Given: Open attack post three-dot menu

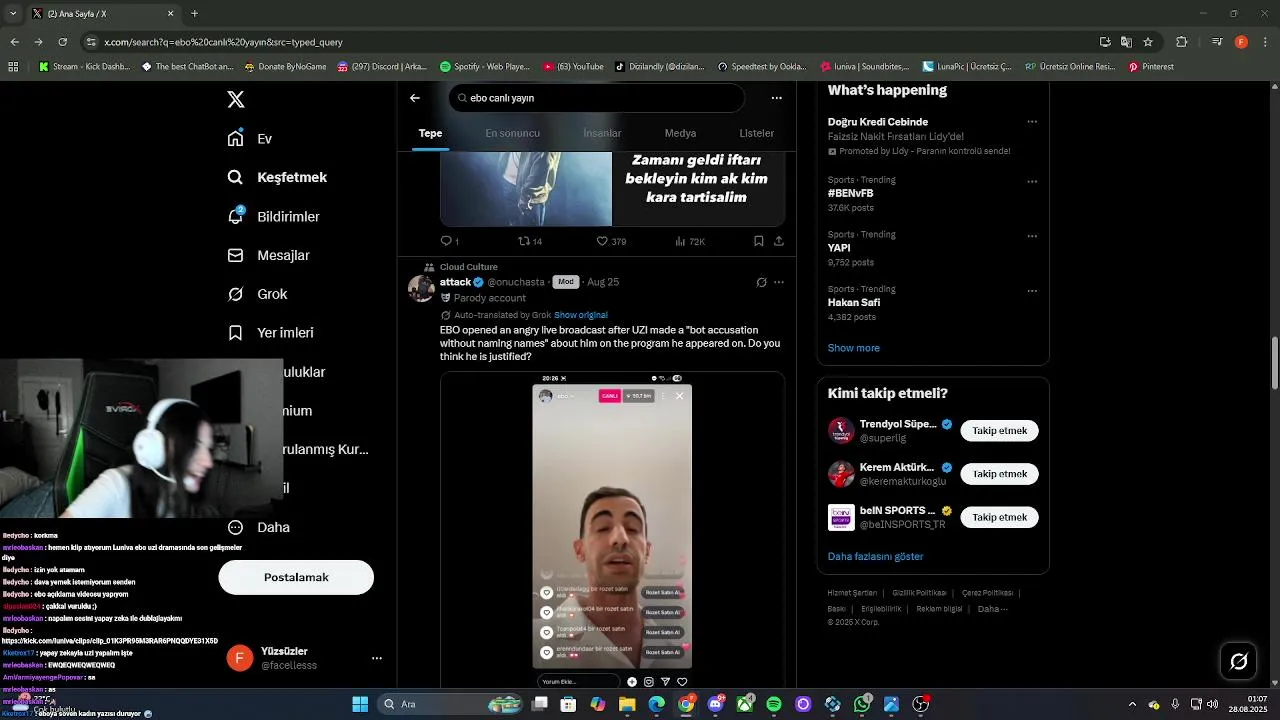Looking at the screenshot, I should 779,282.
